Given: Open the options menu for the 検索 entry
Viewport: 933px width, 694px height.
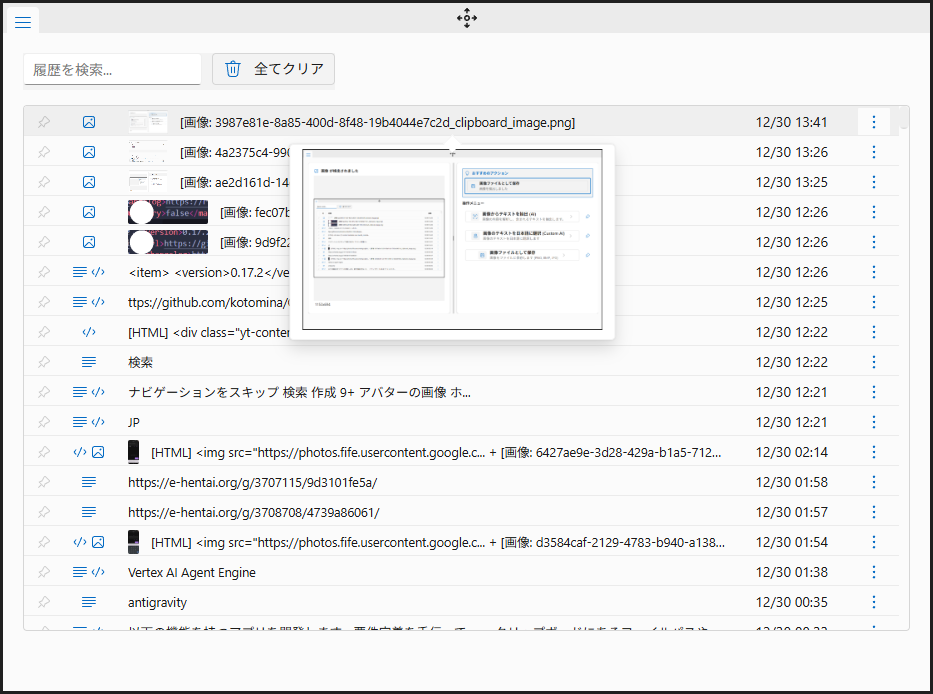Looking at the screenshot, I should [x=874, y=362].
